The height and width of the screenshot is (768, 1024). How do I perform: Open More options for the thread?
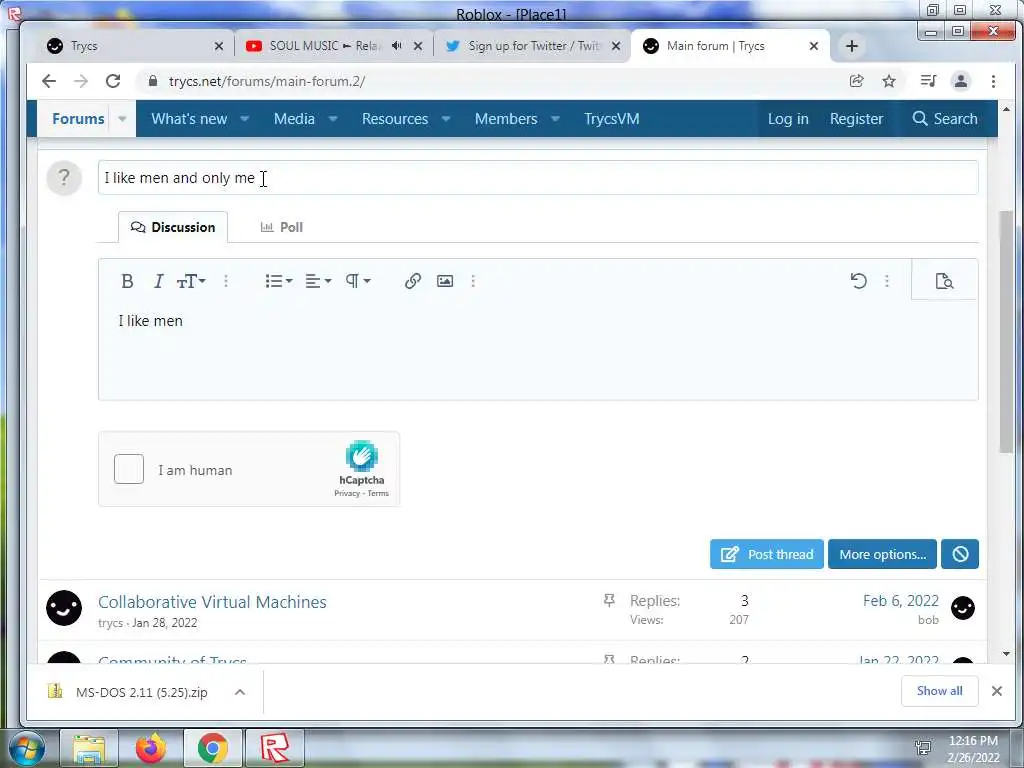(x=882, y=554)
